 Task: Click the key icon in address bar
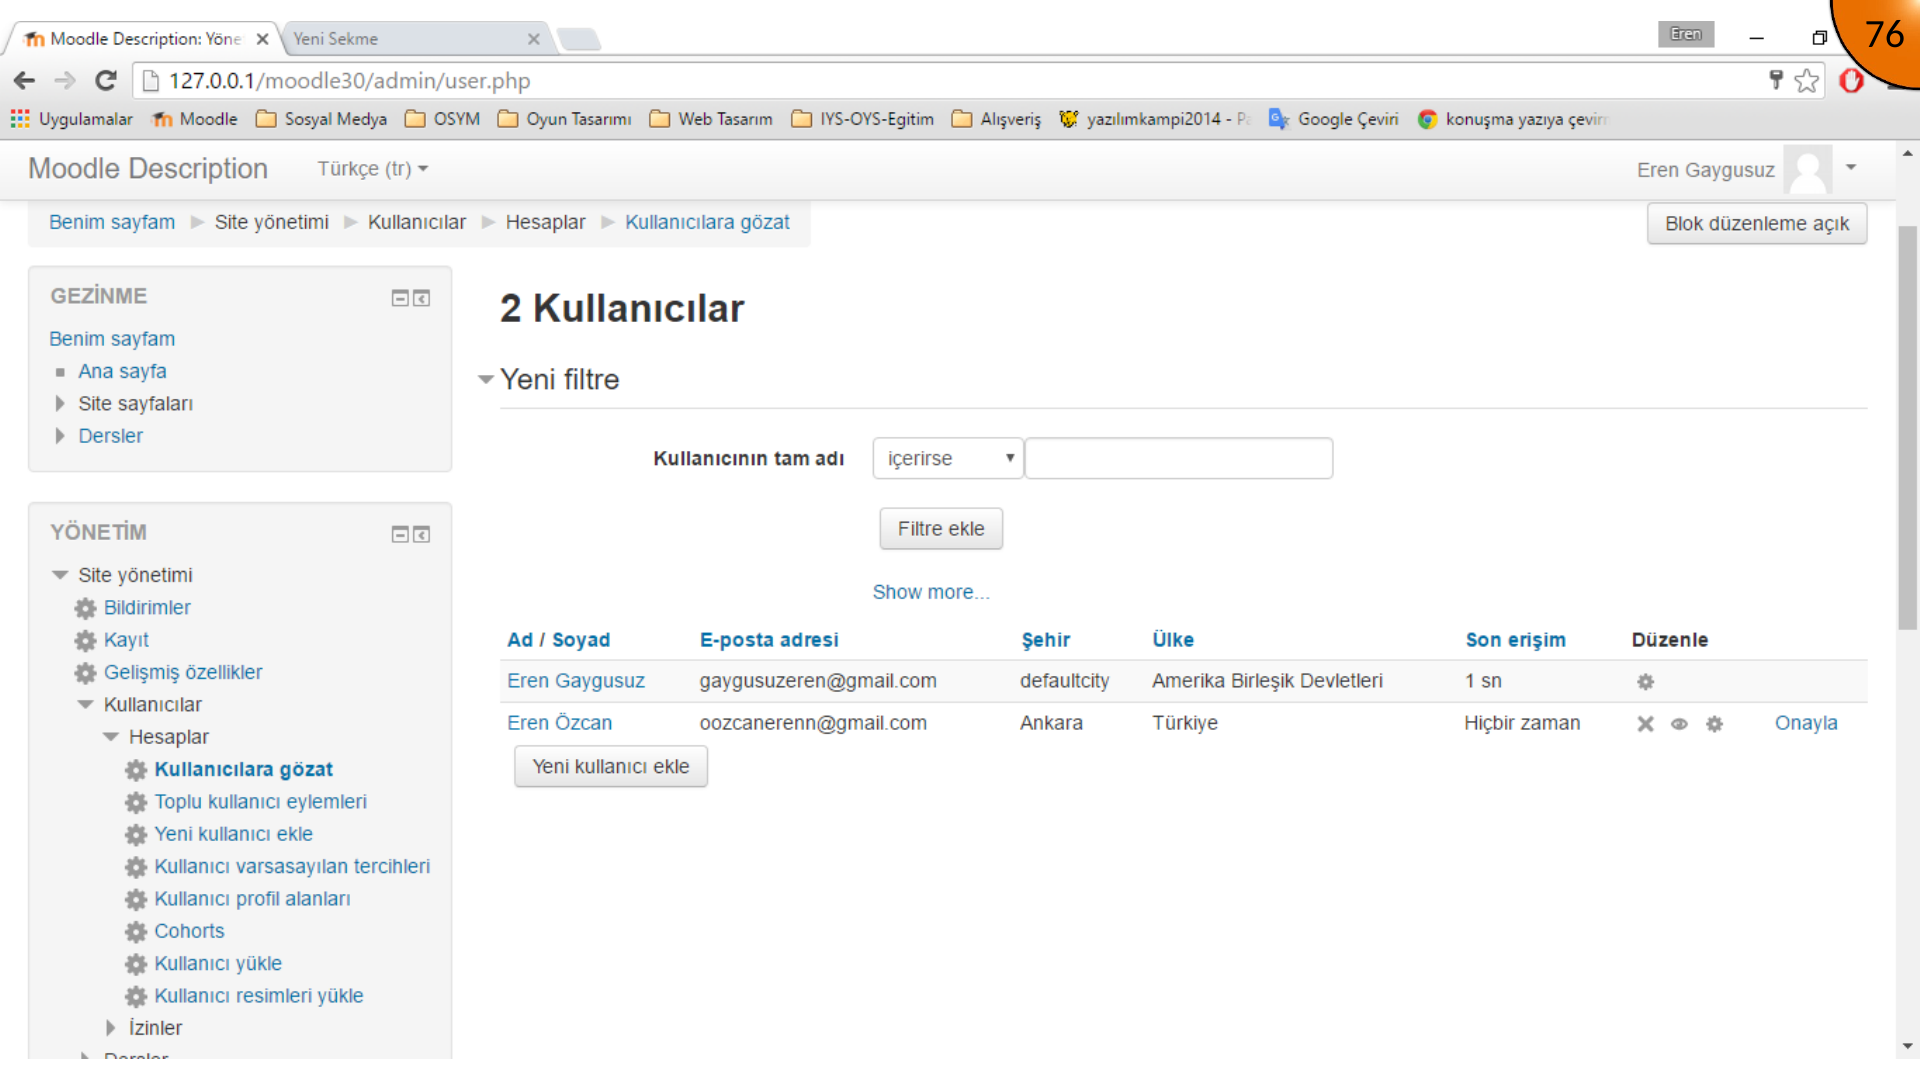click(x=1776, y=80)
